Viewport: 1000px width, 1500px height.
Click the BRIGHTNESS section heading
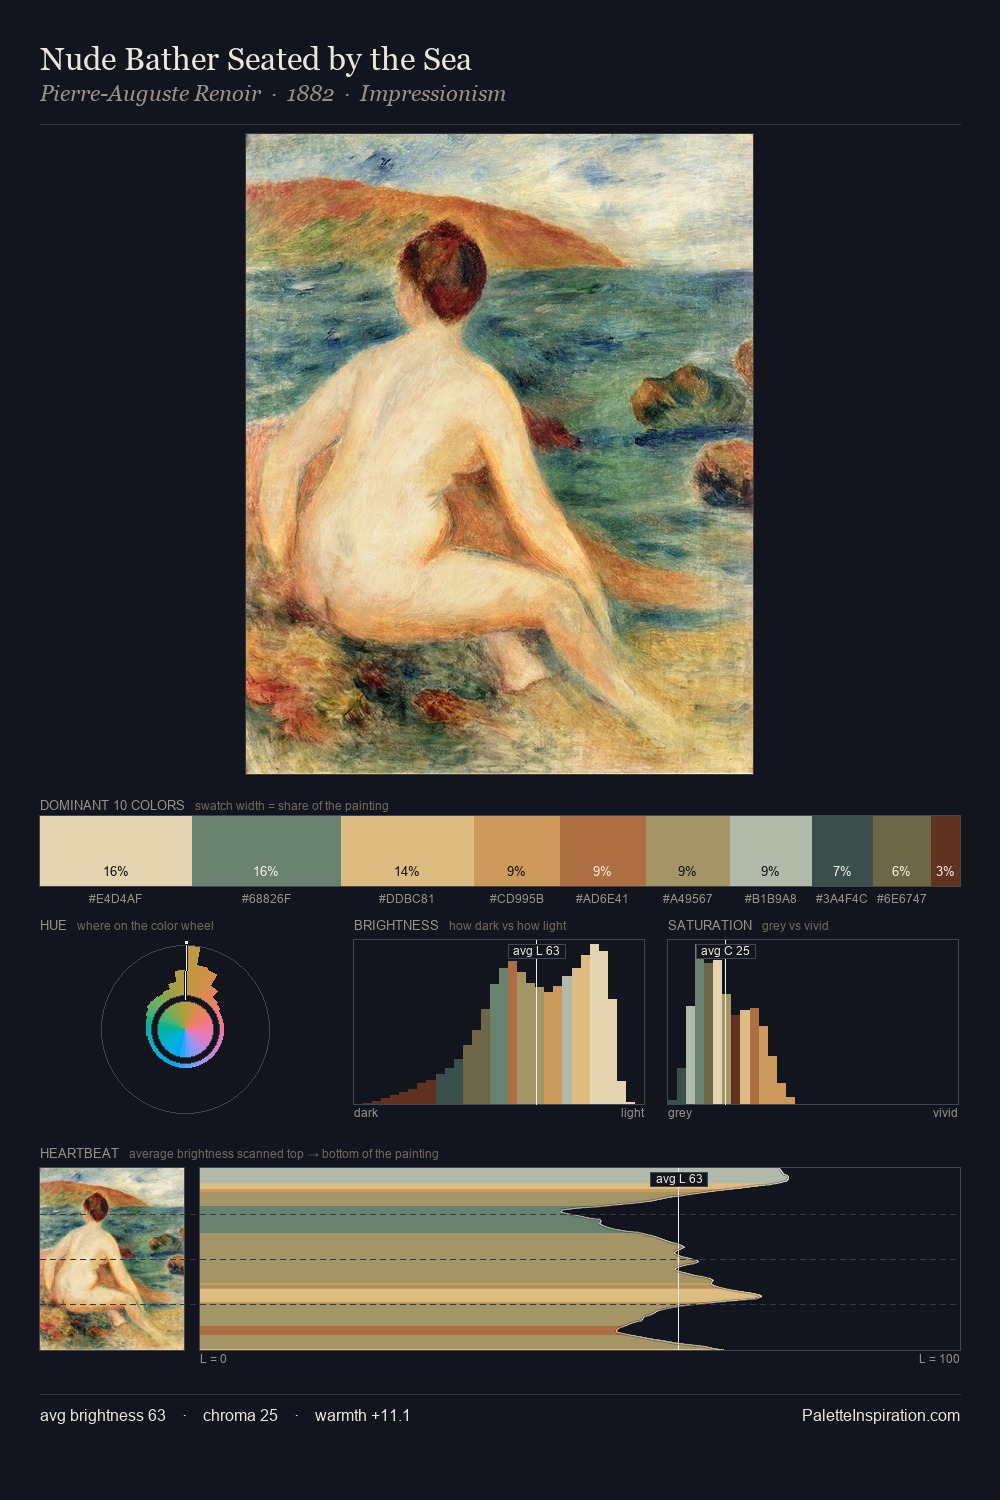(x=396, y=925)
